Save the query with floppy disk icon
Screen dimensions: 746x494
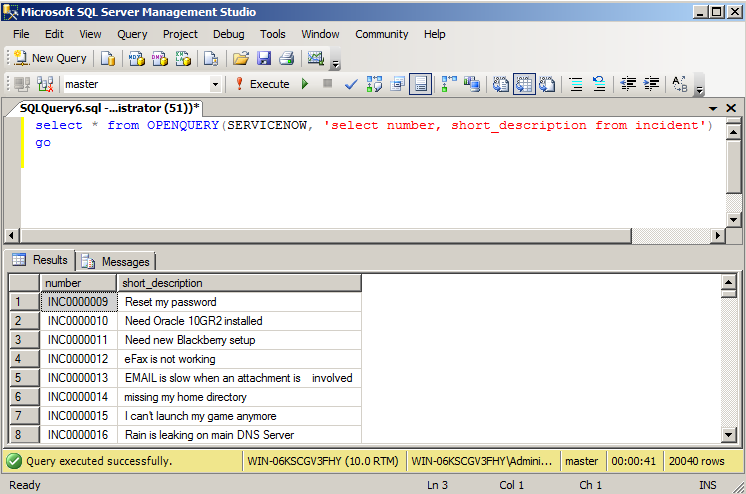tap(264, 58)
